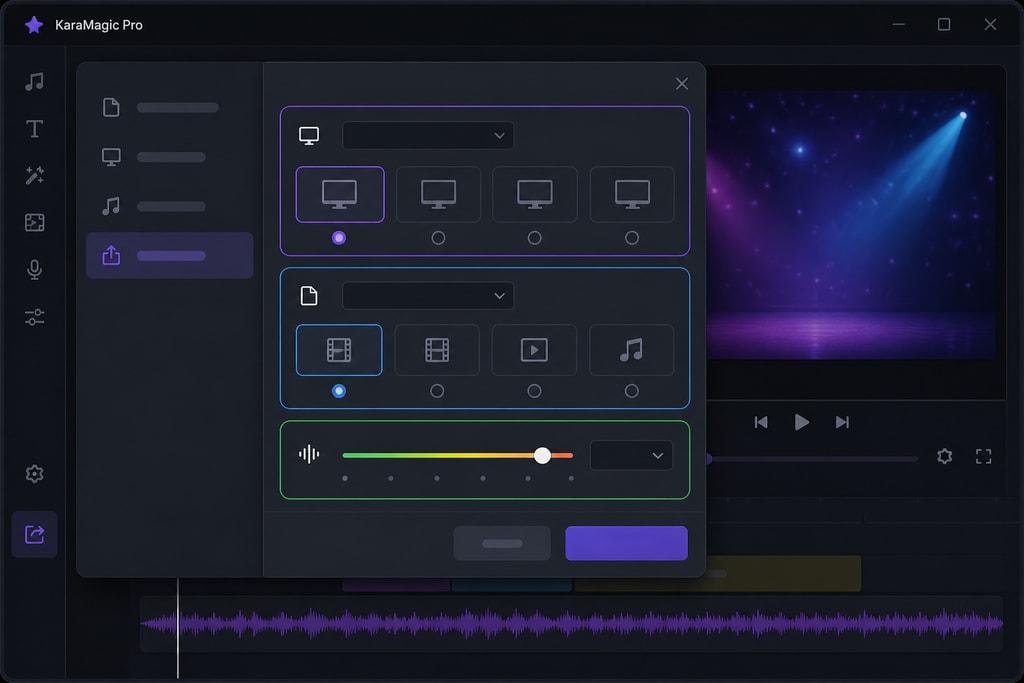This screenshot has width=1024, height=683.
Task: Click the stage spotlight preview image
Action: (849, 225)
